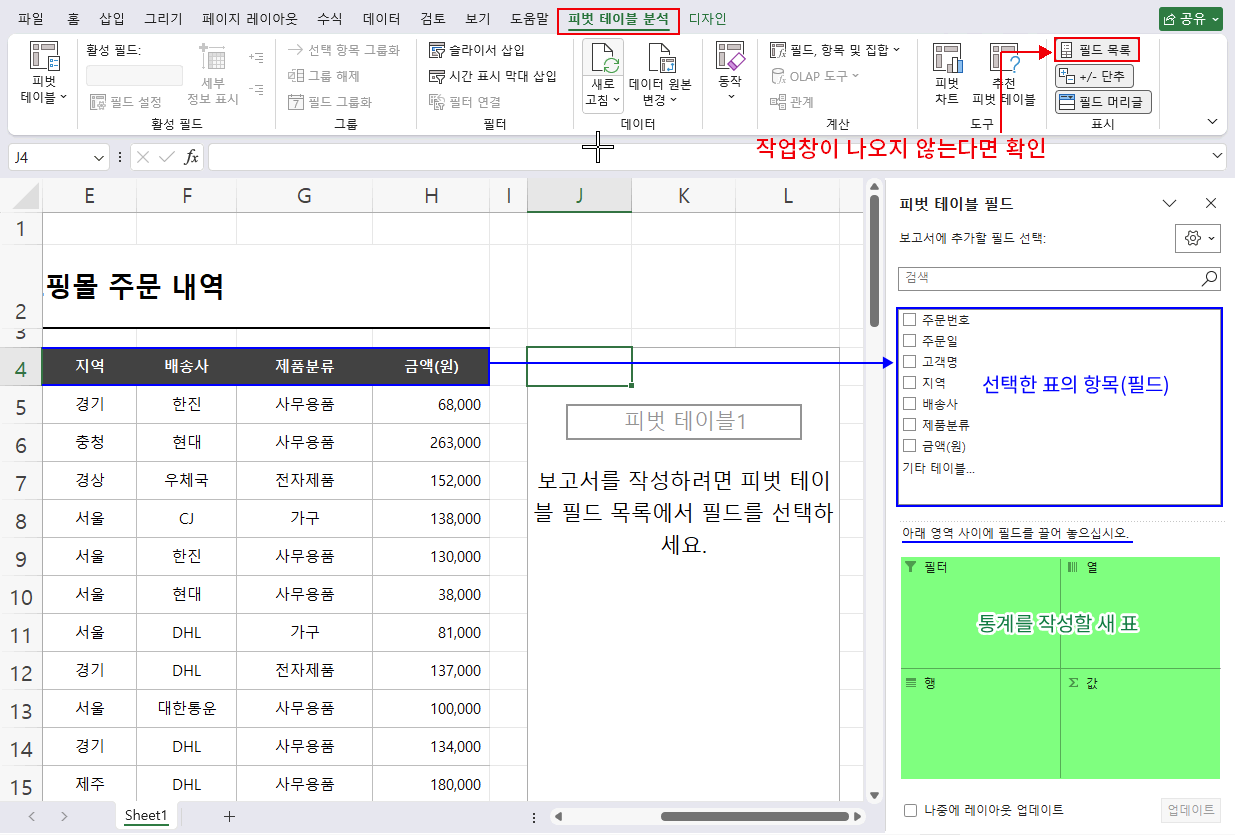The image size is (1235, 835).
Task: Click the +/- 단추 display option
Action: point(1094,75)
